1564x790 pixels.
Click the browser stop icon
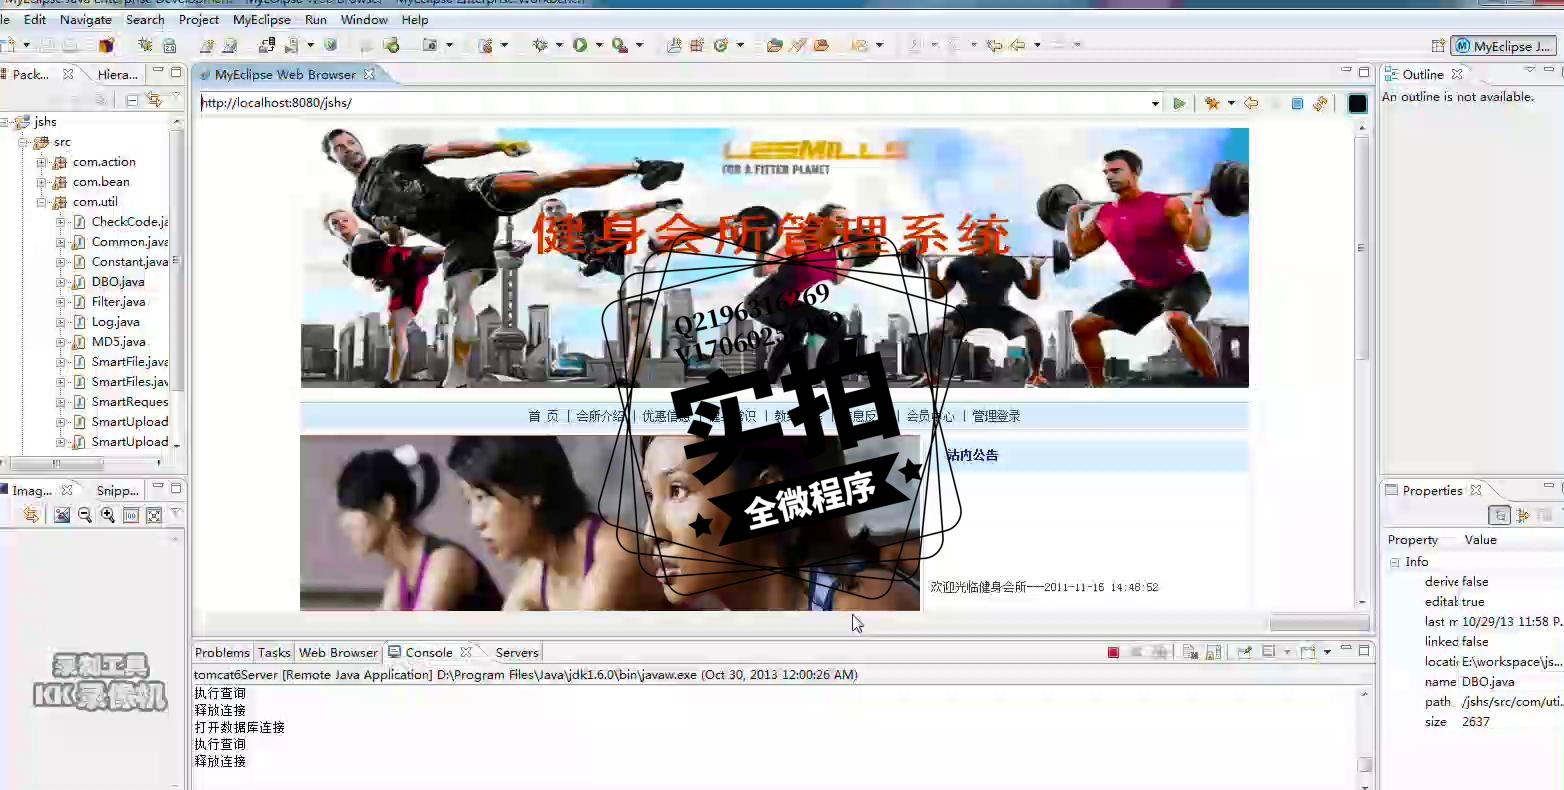point(1297,103)
